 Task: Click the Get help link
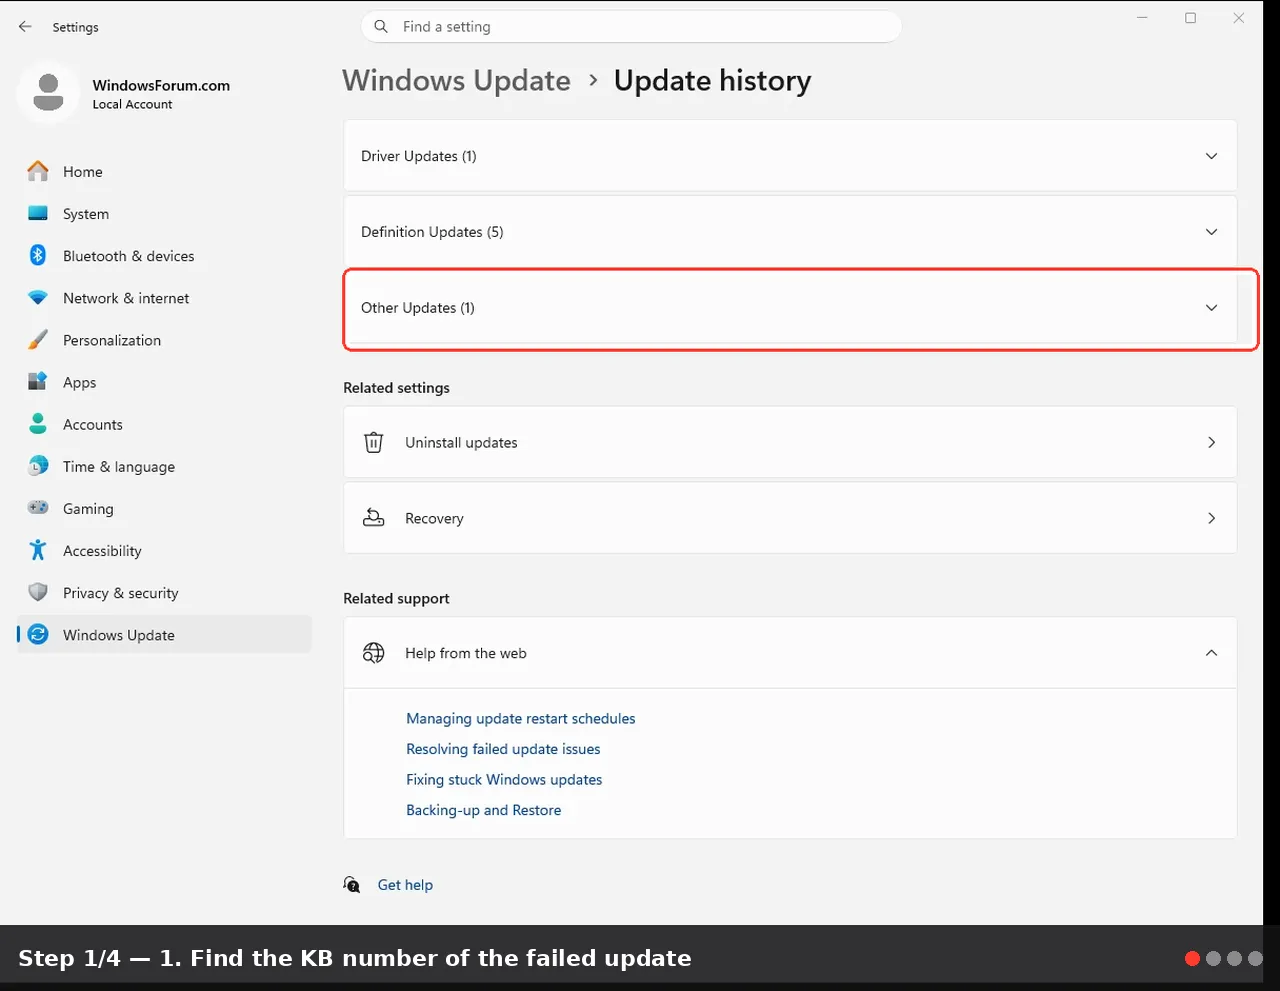[x=405, y=885]
